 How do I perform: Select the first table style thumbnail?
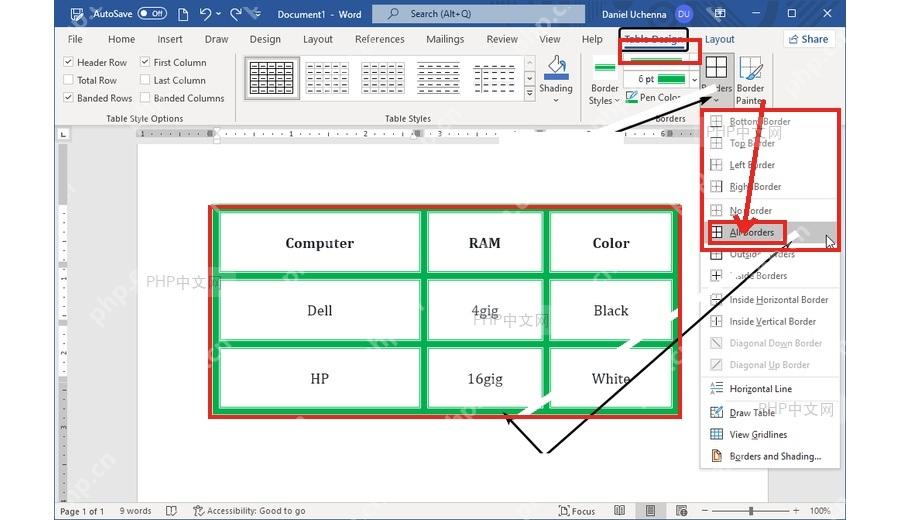coord(271,78)
